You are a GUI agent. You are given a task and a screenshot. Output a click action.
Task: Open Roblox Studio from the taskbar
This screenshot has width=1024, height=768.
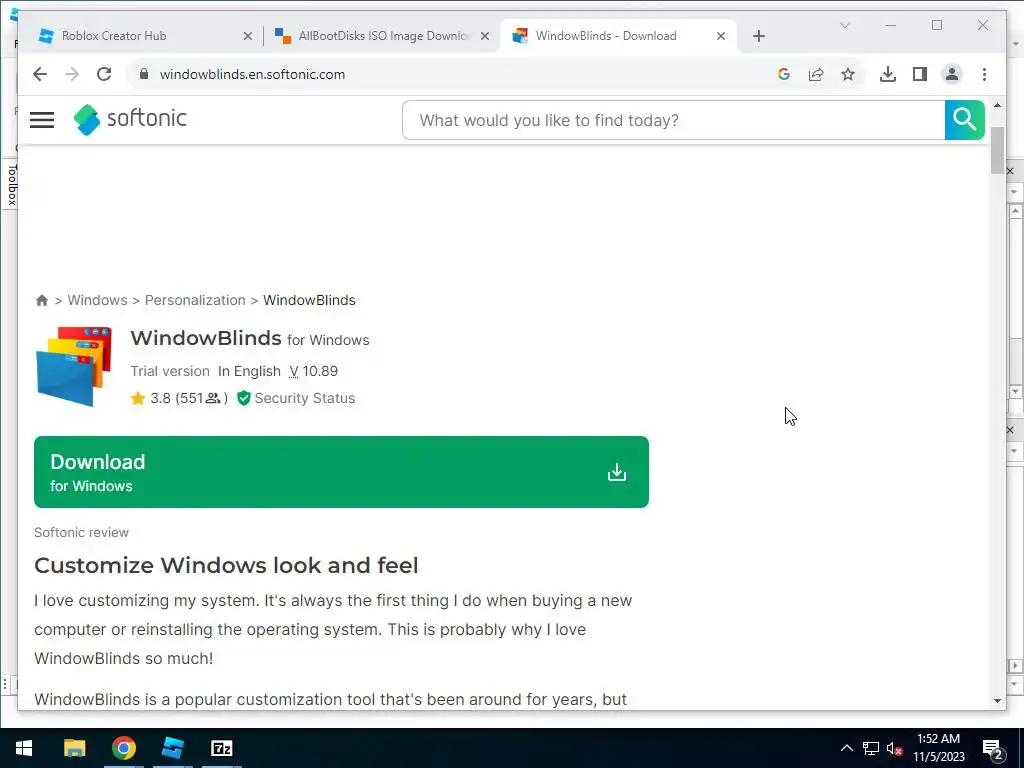[x=173, y=748]
